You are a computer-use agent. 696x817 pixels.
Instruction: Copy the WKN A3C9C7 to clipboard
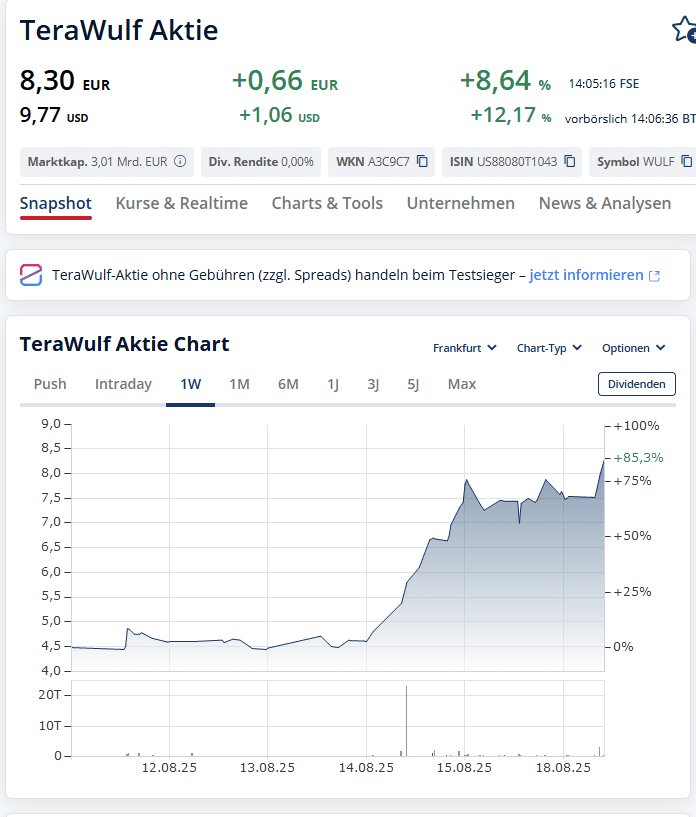[x=422, y=161]
